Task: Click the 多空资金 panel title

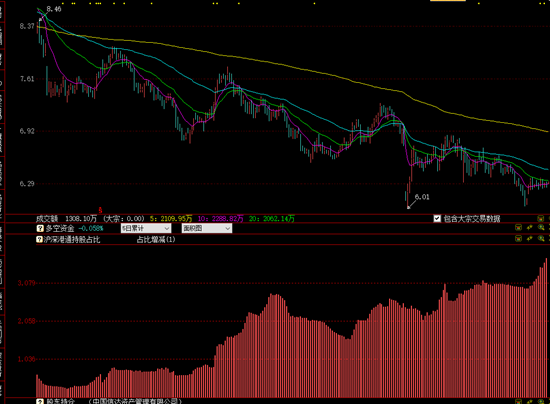Action: [x=60, y=229]
